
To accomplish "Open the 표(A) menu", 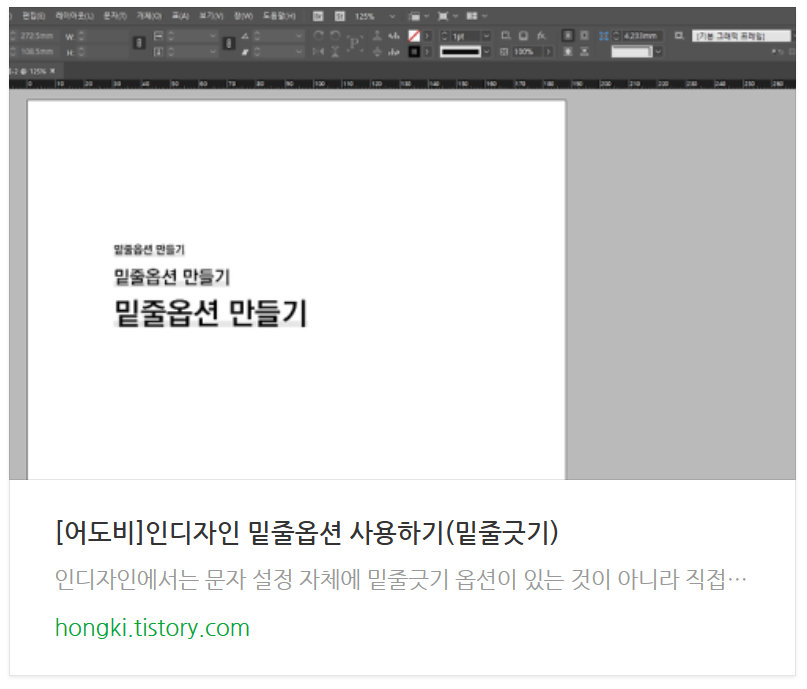I will (x=180, y=16).
